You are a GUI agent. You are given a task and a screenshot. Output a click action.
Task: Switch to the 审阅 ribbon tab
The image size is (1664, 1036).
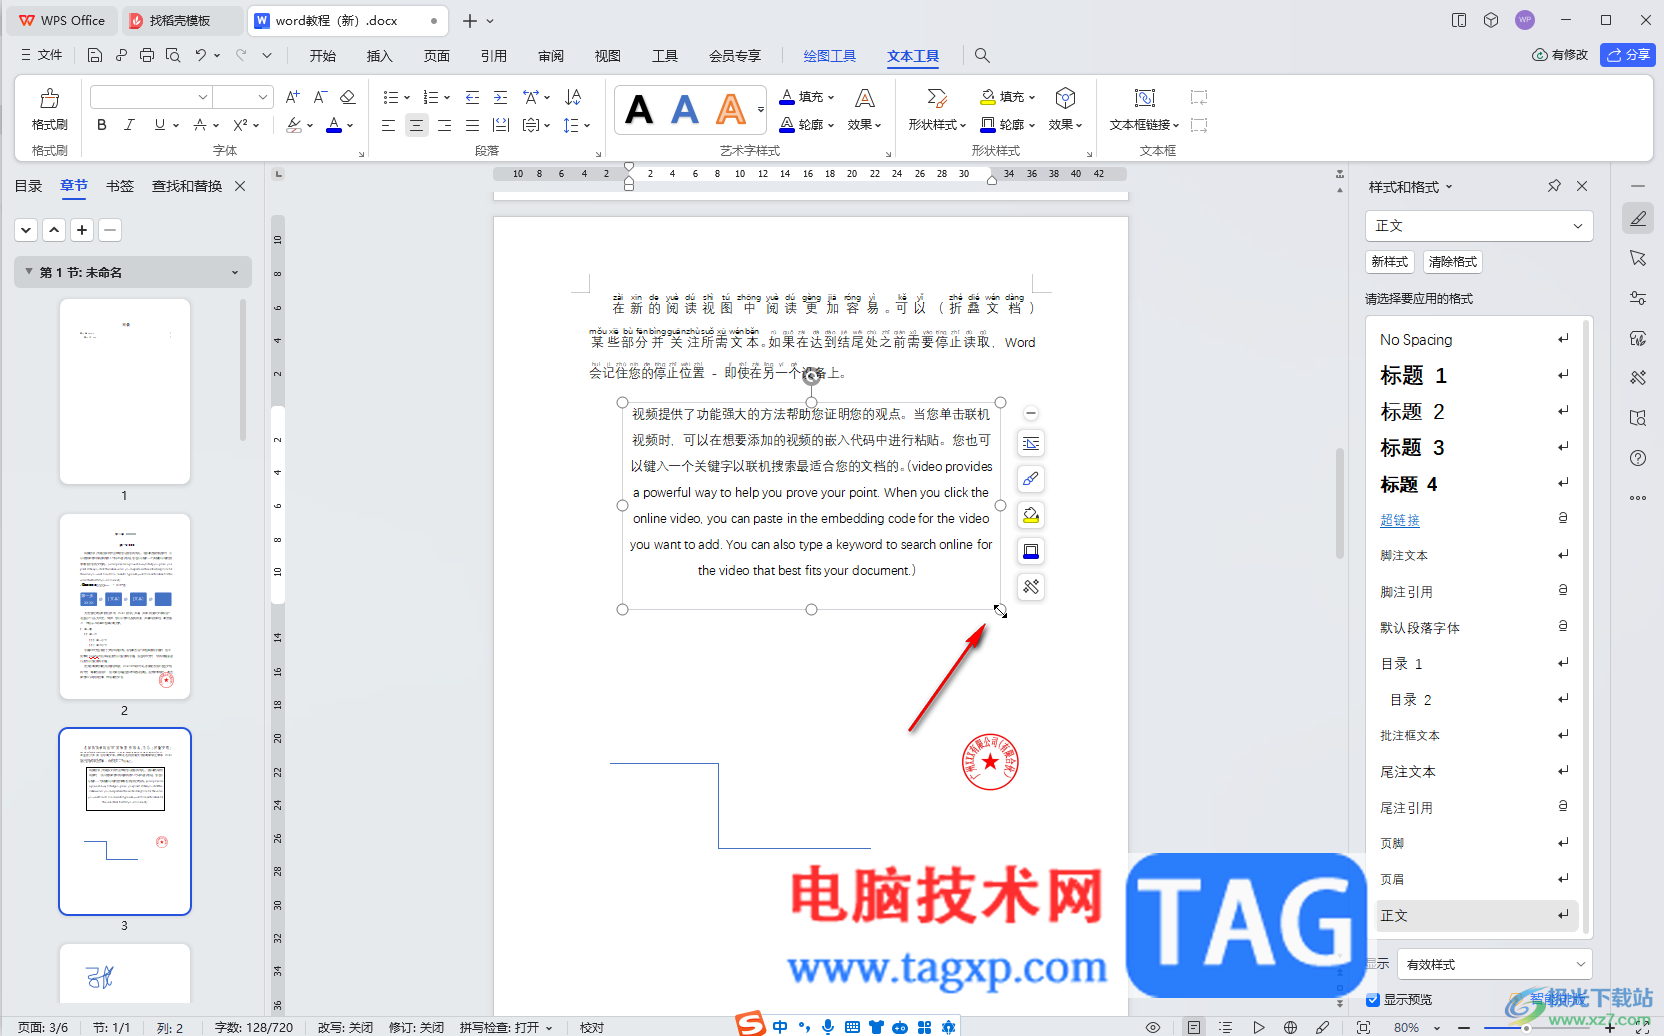550,55
